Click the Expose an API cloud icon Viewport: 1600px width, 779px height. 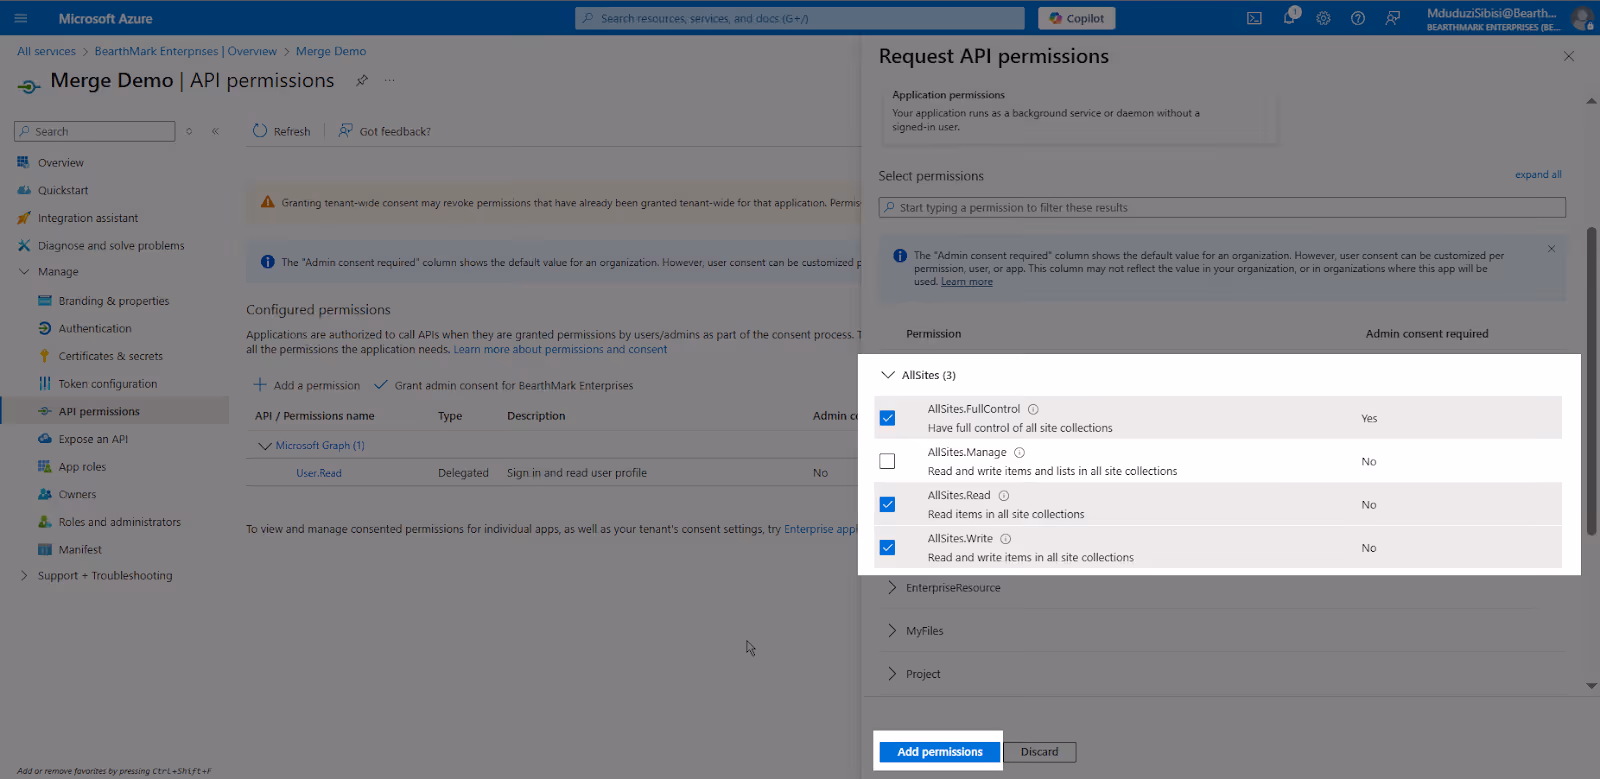click(x=44, y=439)
